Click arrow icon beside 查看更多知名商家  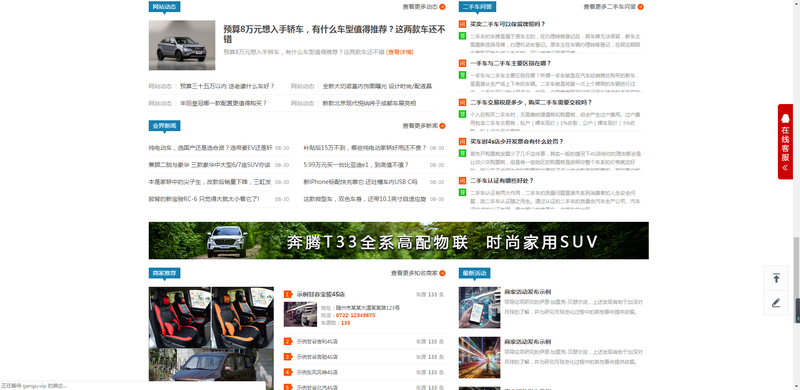pyautogui.click(x=442, y=273)
